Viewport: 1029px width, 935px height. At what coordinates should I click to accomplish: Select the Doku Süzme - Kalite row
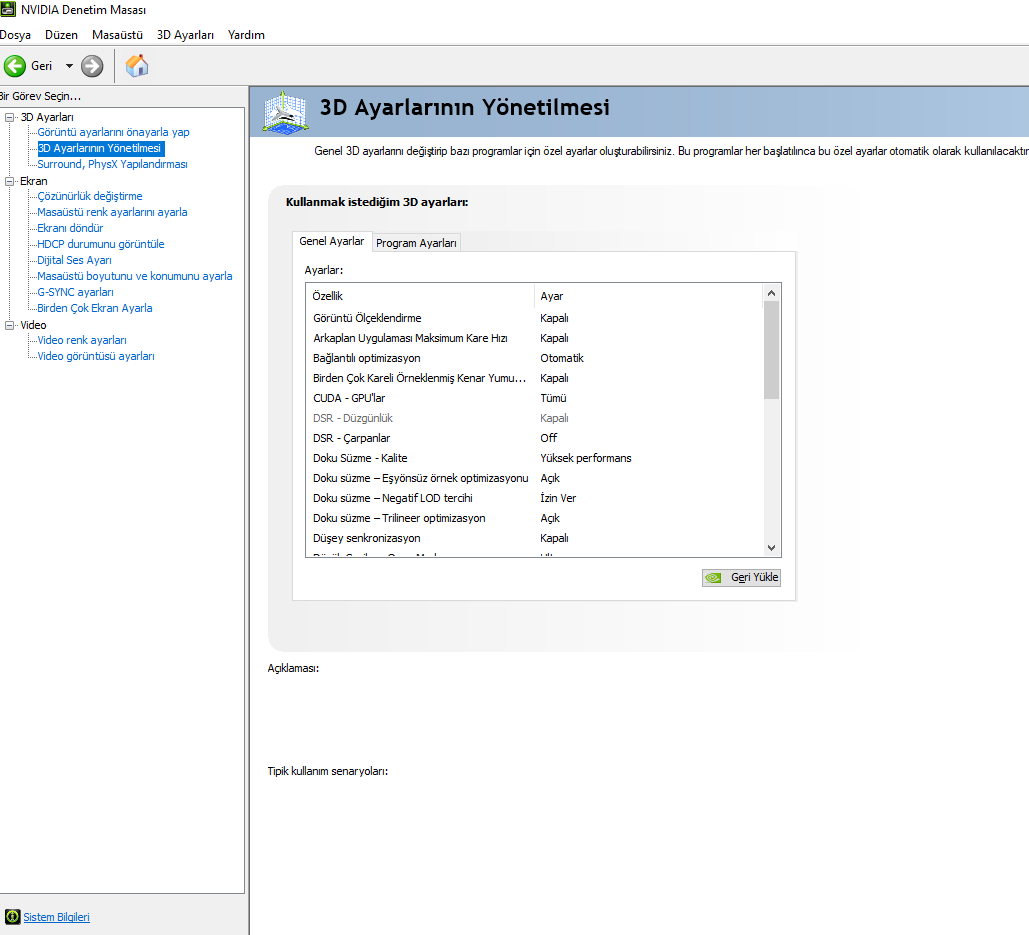coord(534,458)
